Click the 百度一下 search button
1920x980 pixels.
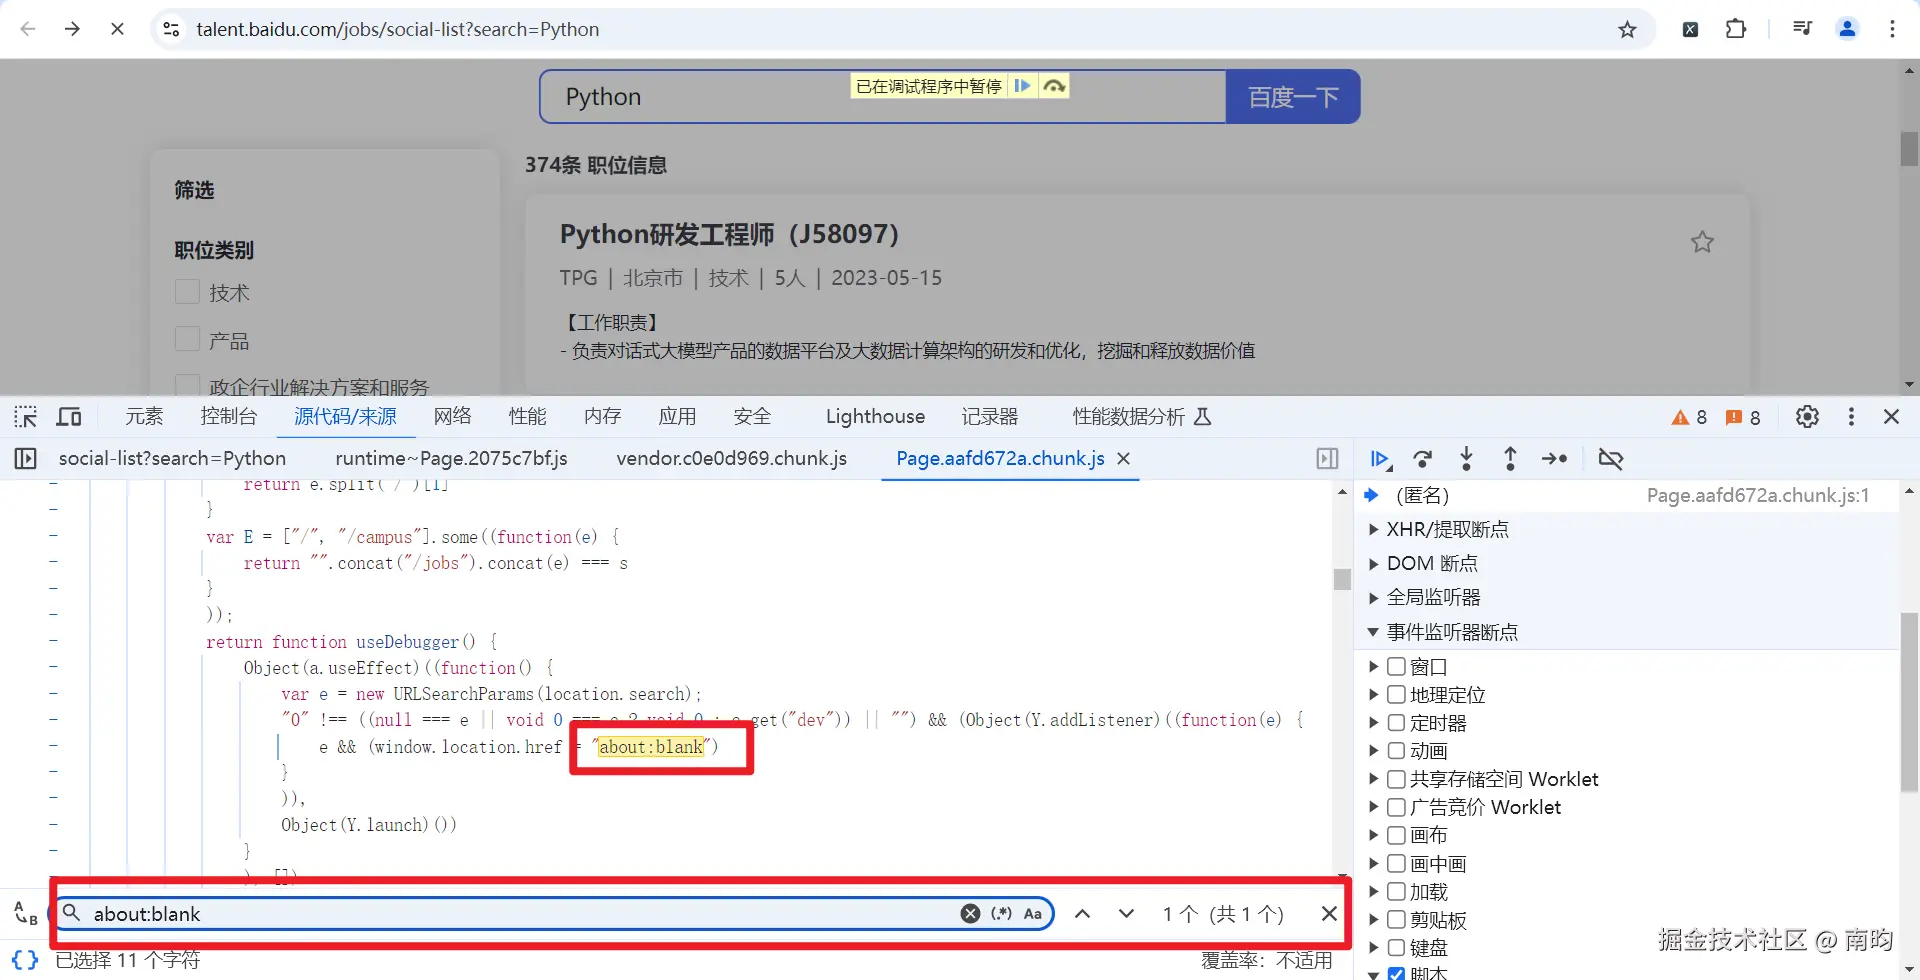(x=1292, y=96)
